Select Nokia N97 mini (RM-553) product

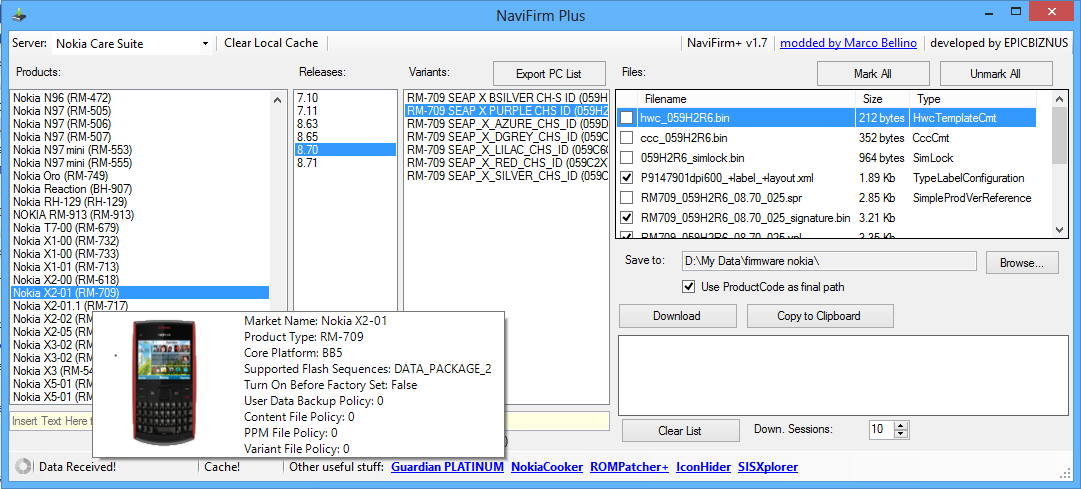[140, 150]
